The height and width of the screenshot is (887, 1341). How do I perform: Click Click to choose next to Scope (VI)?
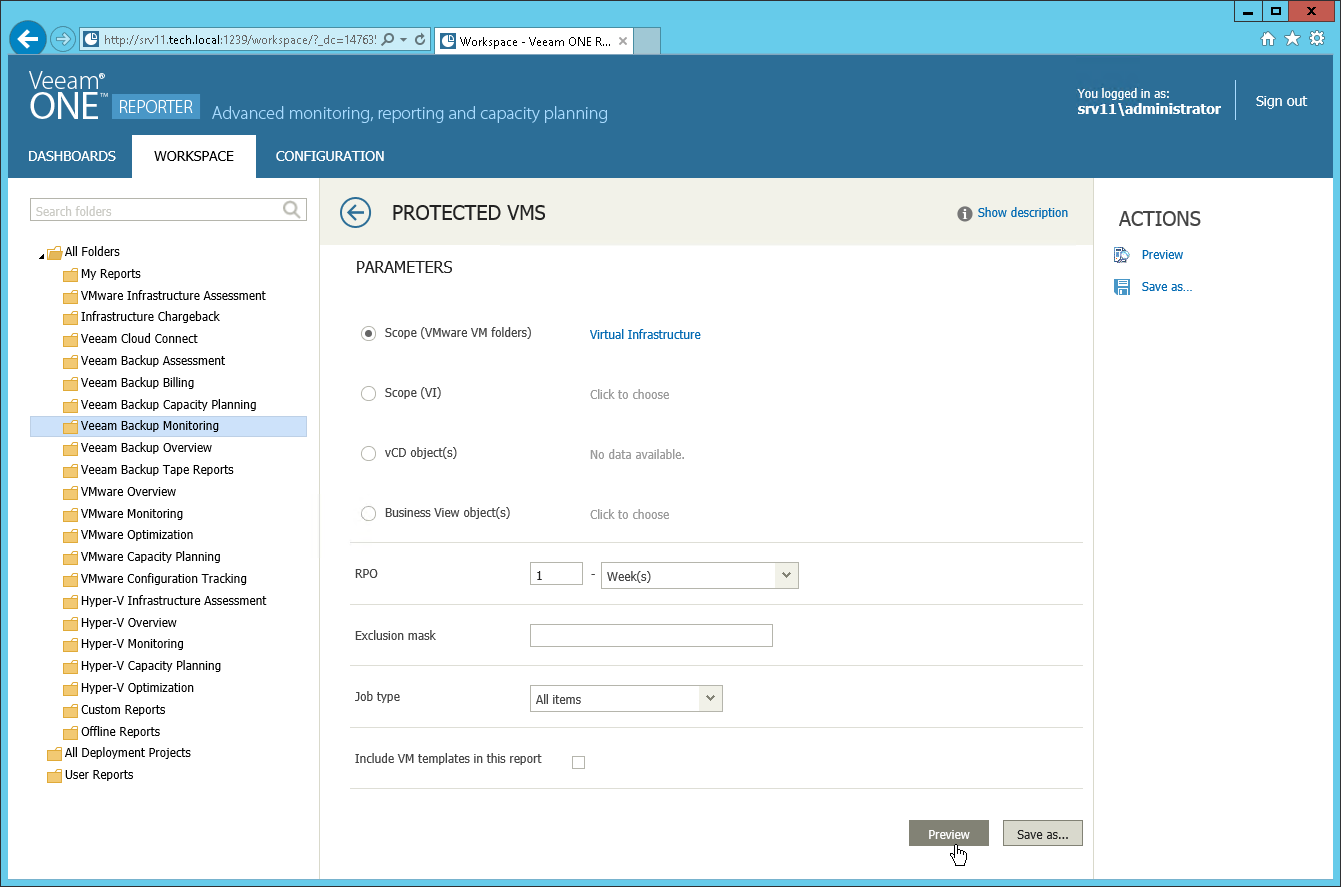pos(630,395)
